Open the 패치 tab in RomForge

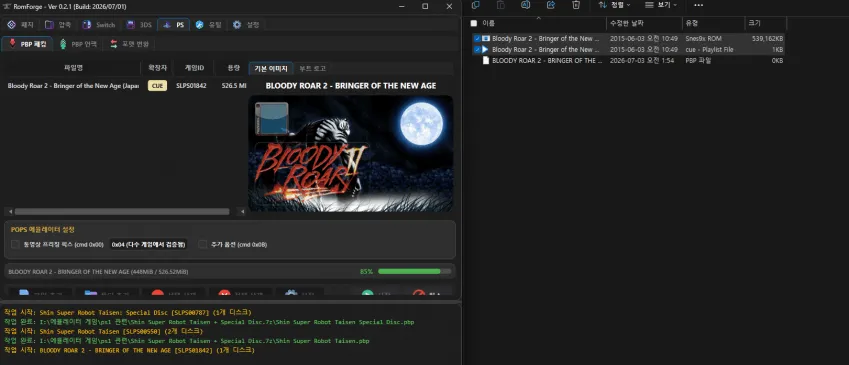tap(21, 25)
